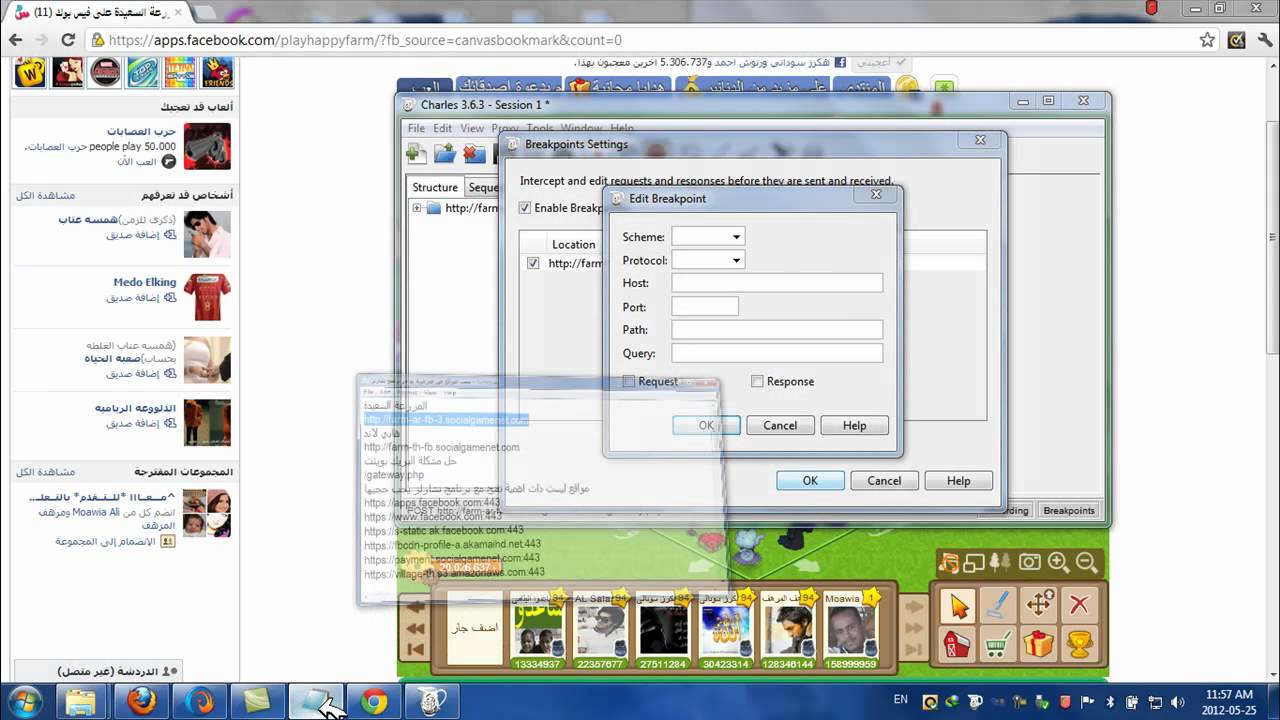Click the Breakpoints button in Charles status bar
Viewport: 1280px width, 720px height.
point(1069,510)
